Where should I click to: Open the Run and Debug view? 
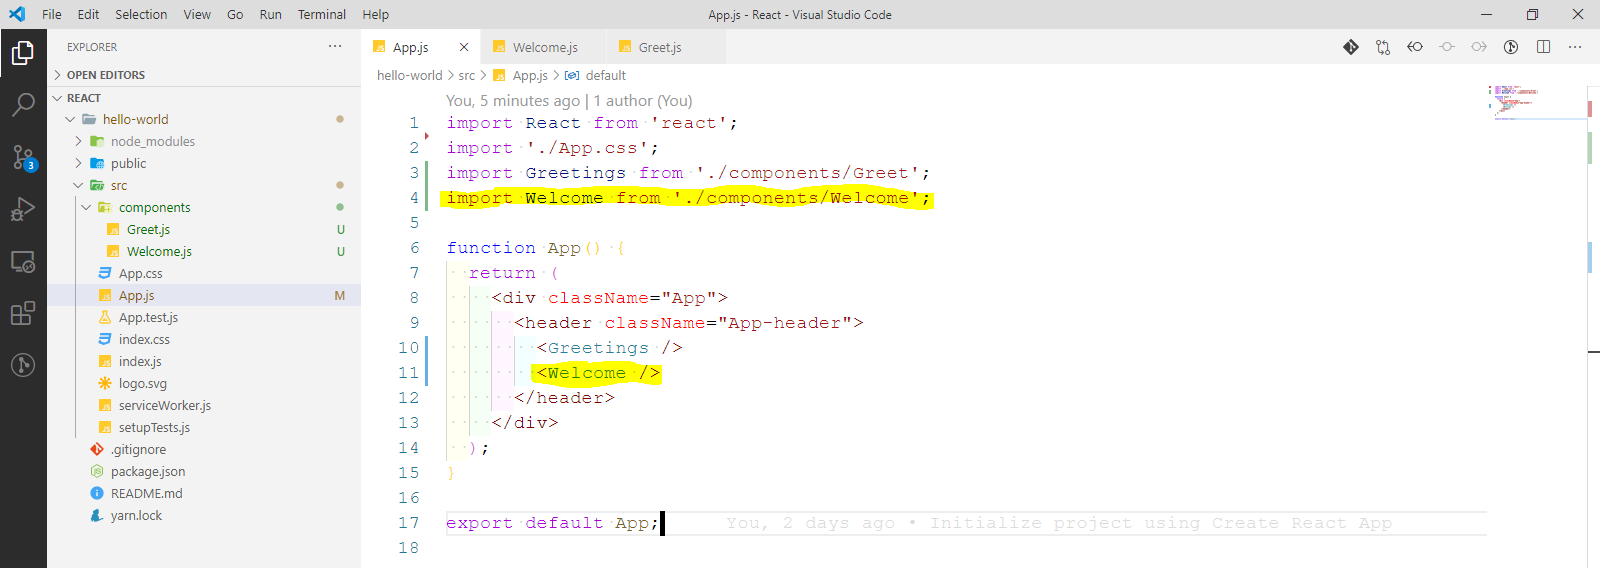pyautogui.click(x=23, y=209)
